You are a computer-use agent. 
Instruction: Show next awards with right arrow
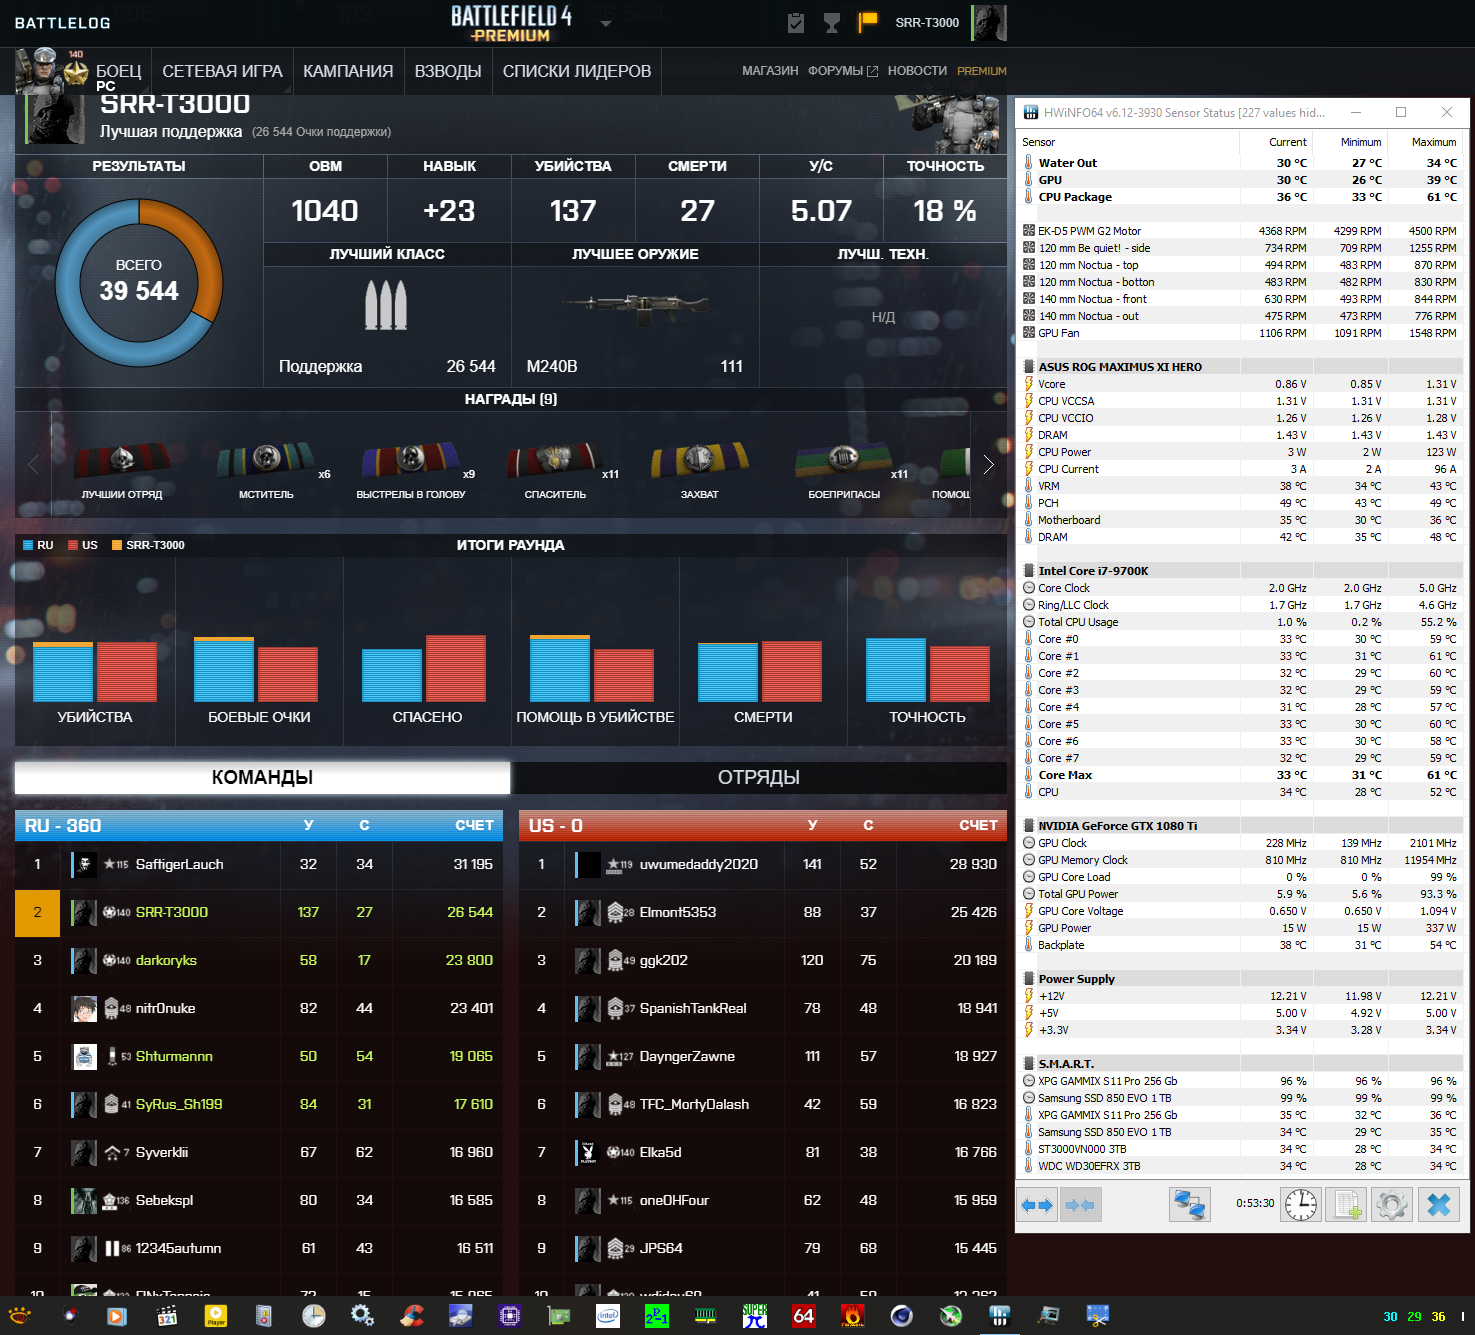(x=988, y=464)
